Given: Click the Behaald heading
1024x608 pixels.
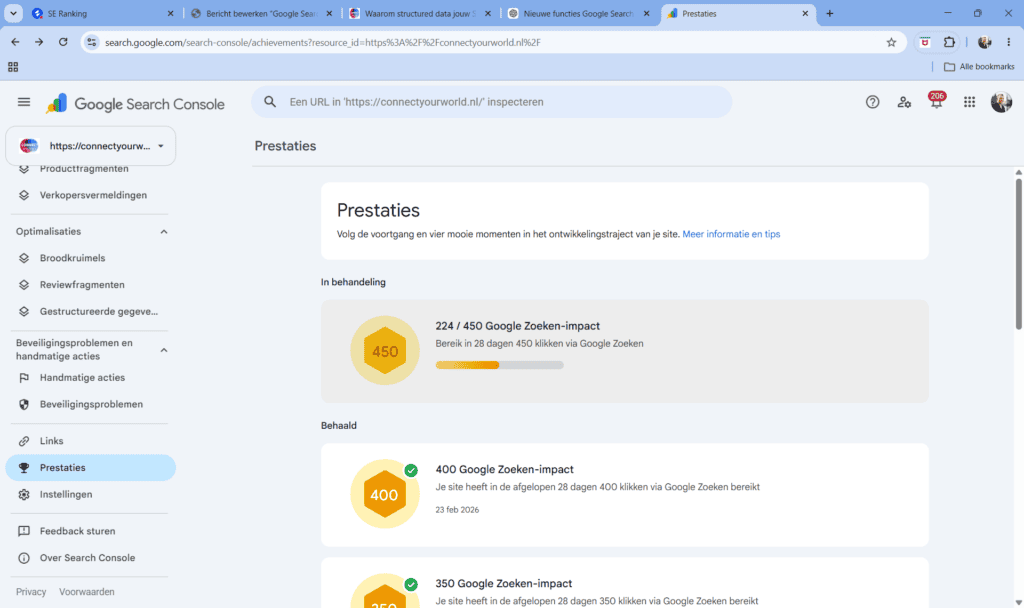Looking at the screenshot, I should click(x=338, y=426).
